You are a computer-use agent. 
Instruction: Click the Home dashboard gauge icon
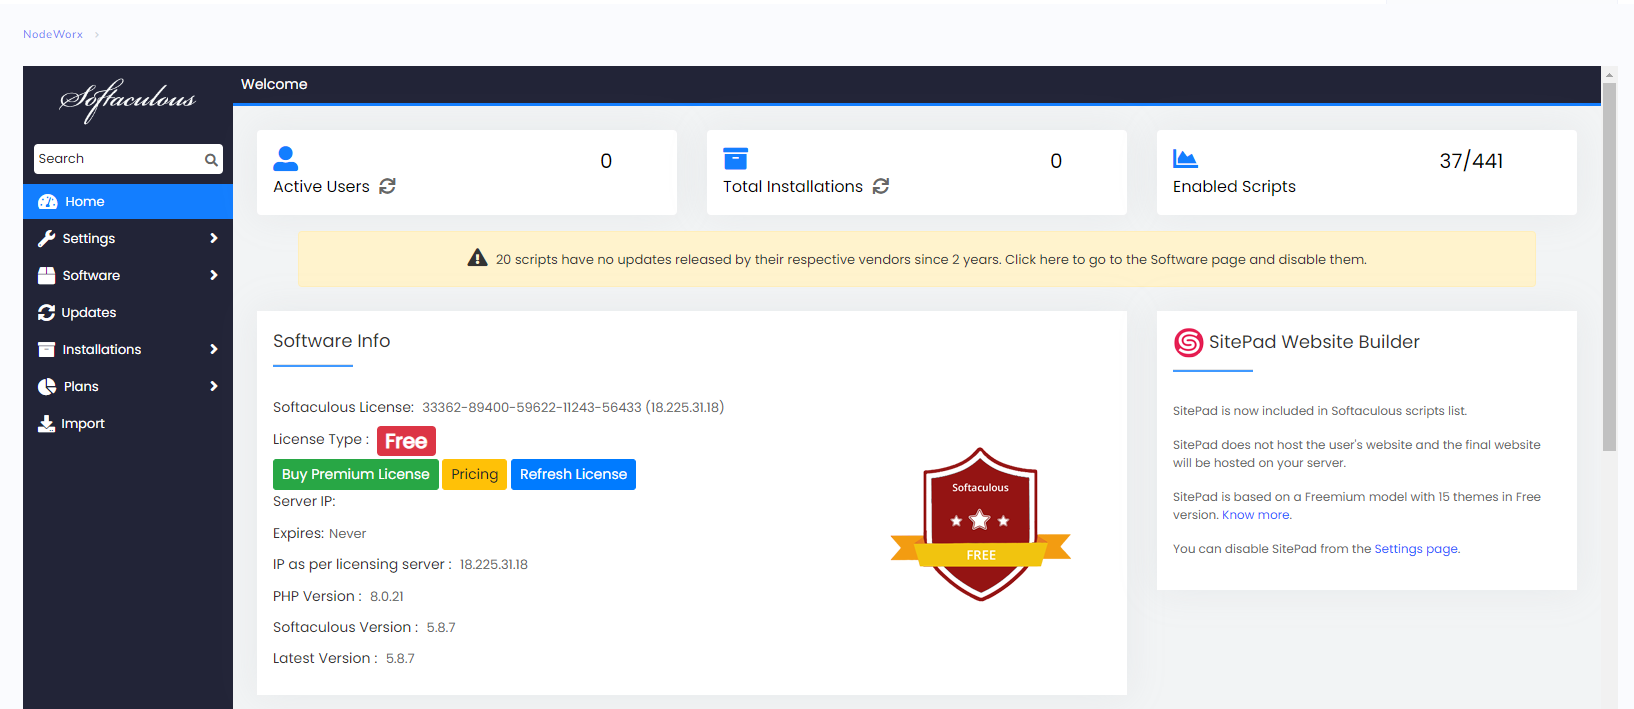click(47, 202)
